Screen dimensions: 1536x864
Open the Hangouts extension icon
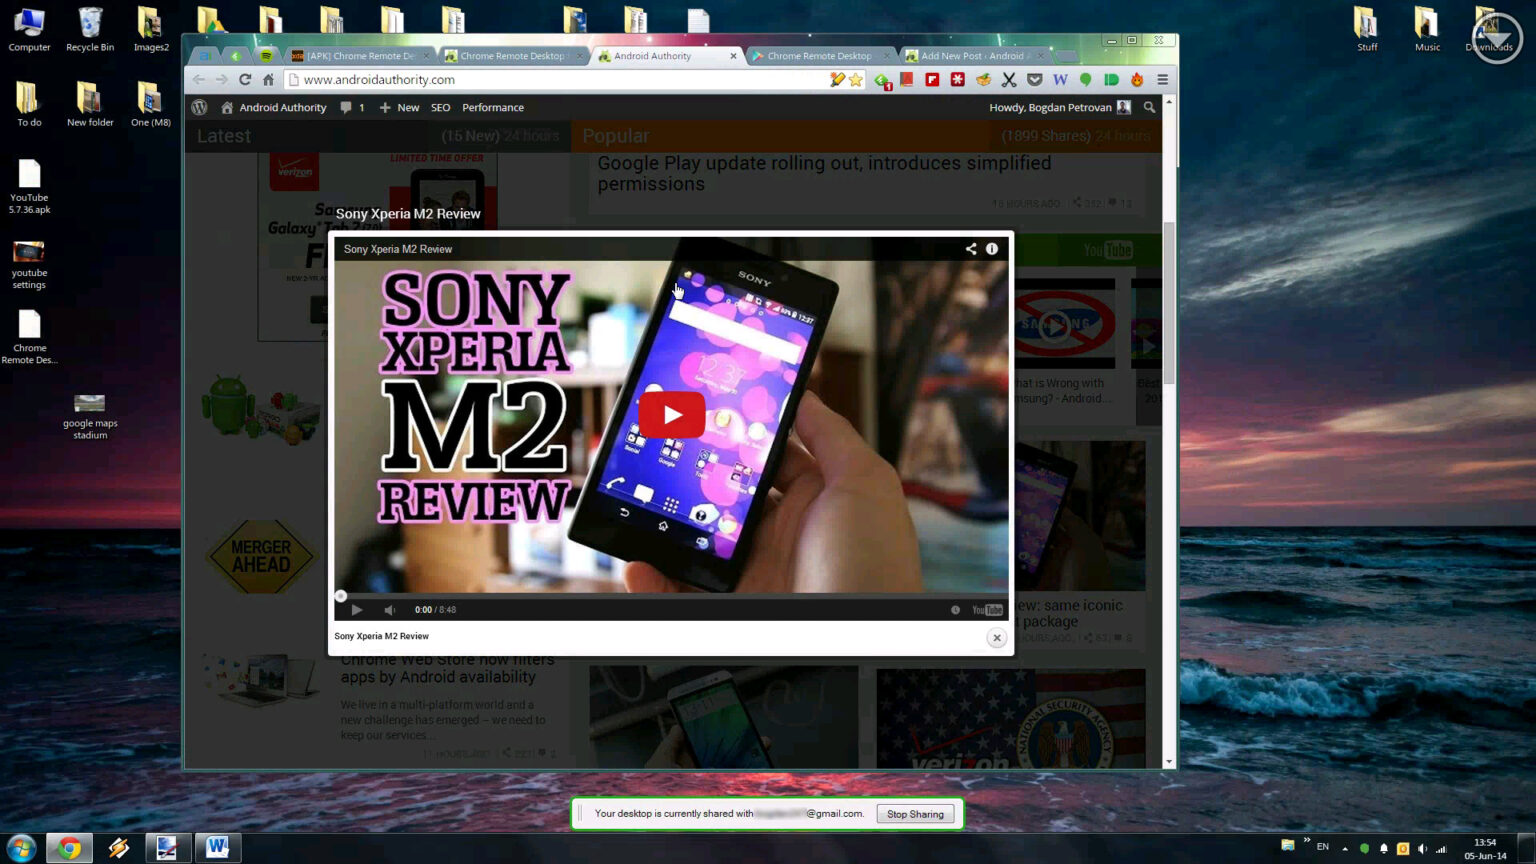click(1086, 80)
